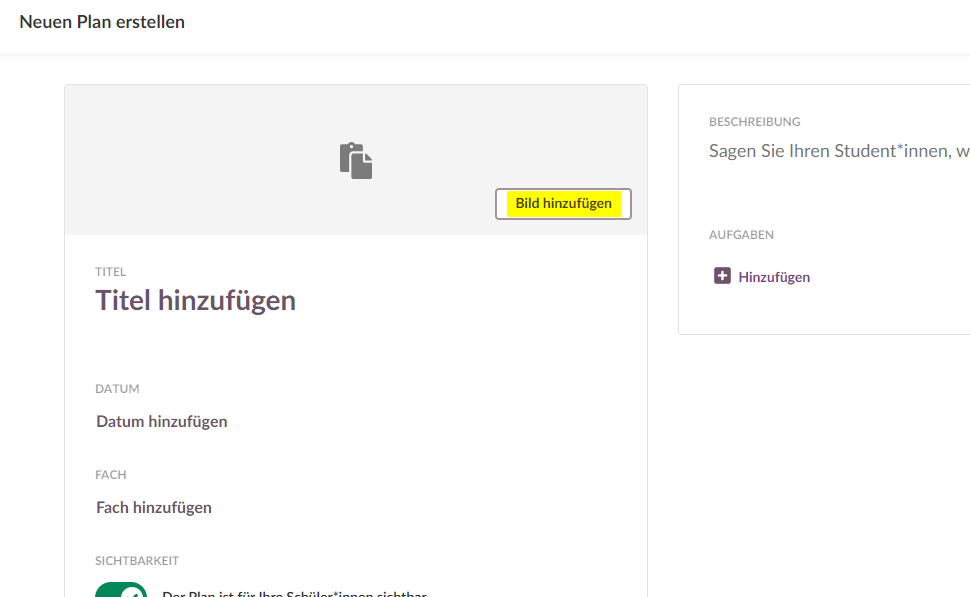Select the TITEL section label

click(x=111, y=272)
